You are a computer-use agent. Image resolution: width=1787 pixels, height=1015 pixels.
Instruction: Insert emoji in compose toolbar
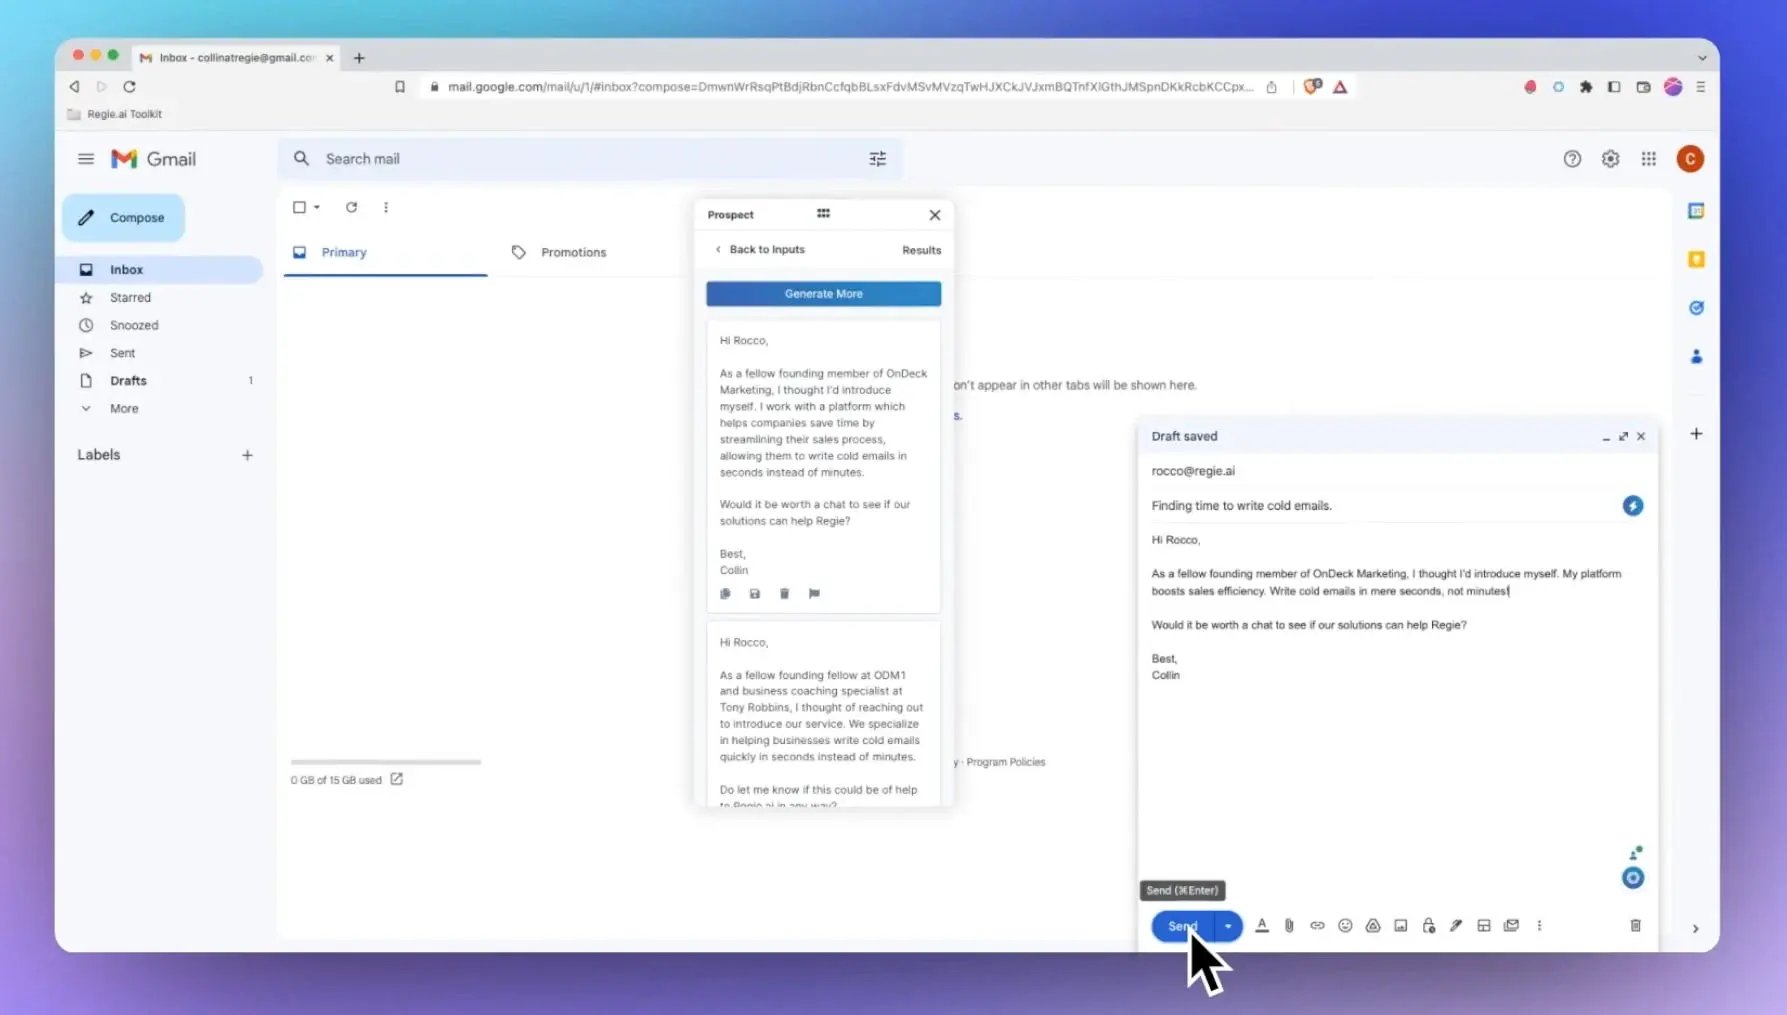[x=1345, y=926]
